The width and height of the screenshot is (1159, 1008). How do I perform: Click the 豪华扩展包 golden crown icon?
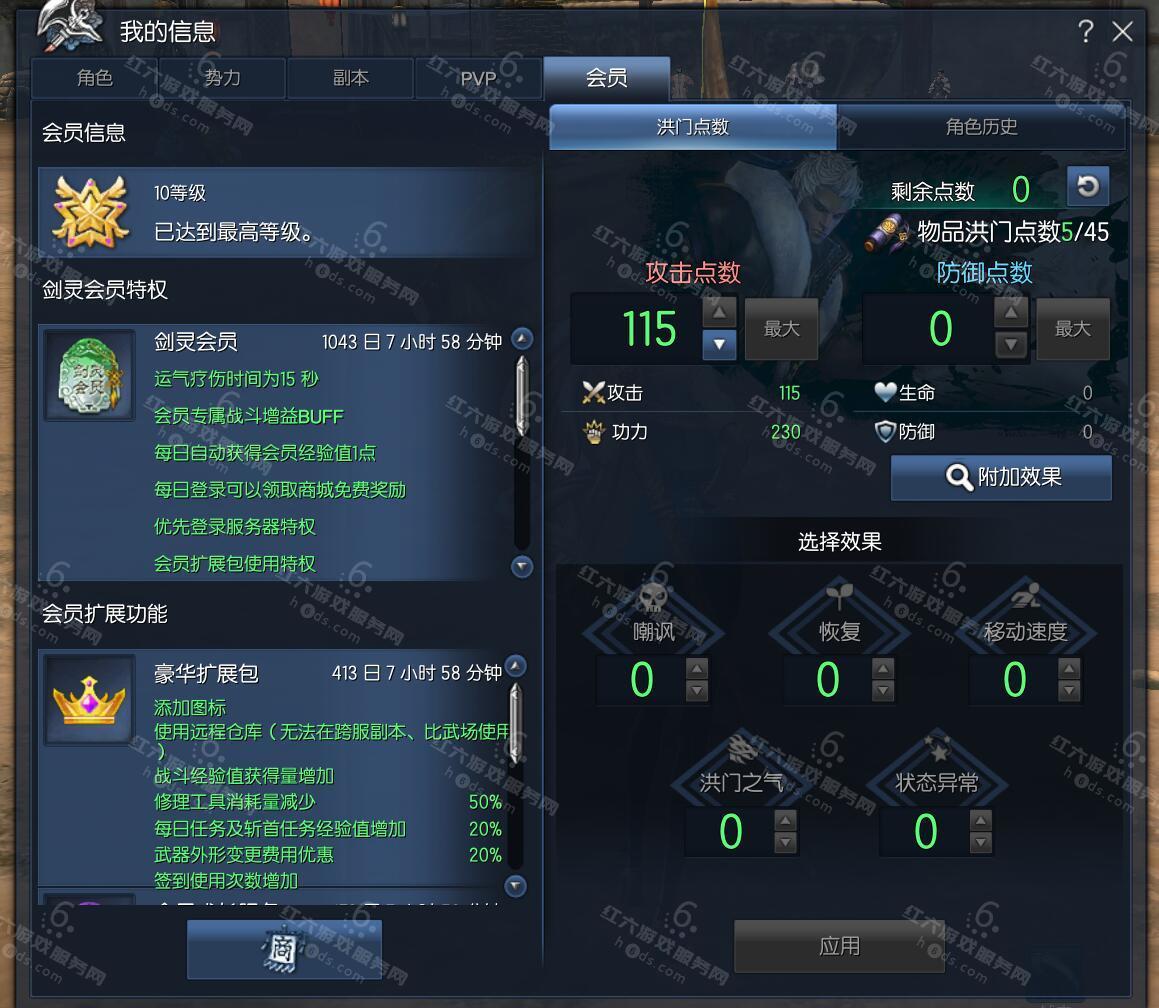click(x=89, y=699)
